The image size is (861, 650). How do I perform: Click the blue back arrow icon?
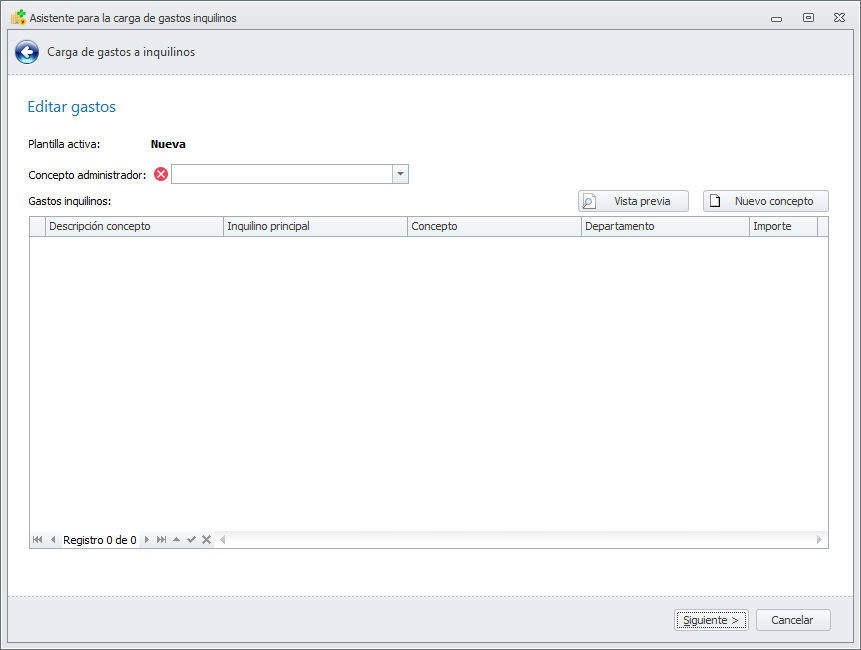click(x=27, y=52)
